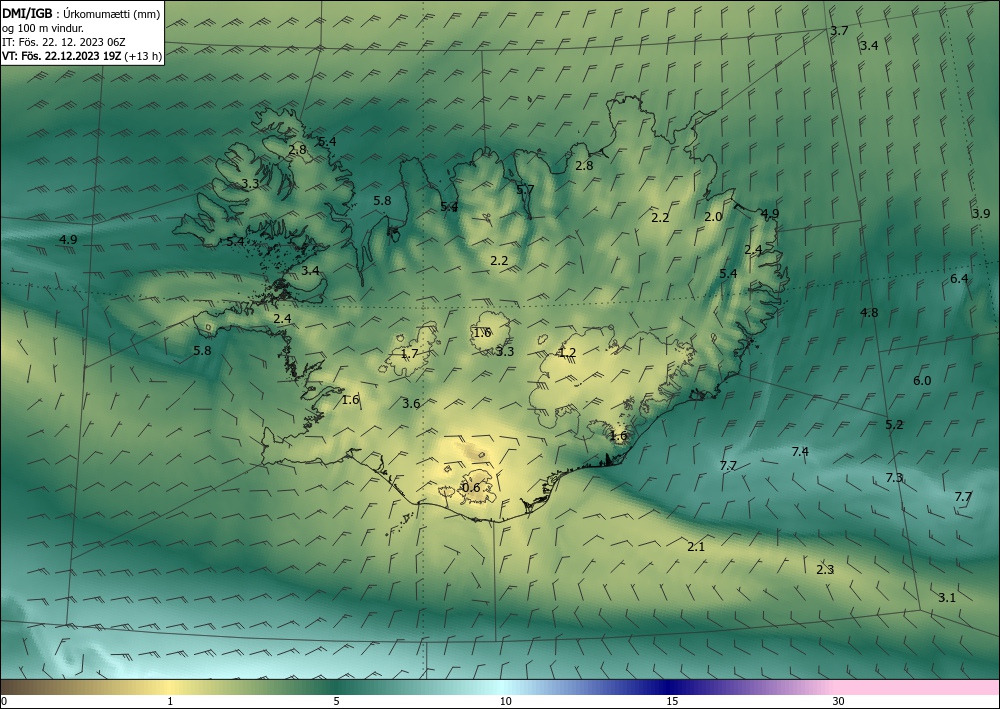Click the 7.3 value southeast offshore
1000x709 pixels.
894,477
